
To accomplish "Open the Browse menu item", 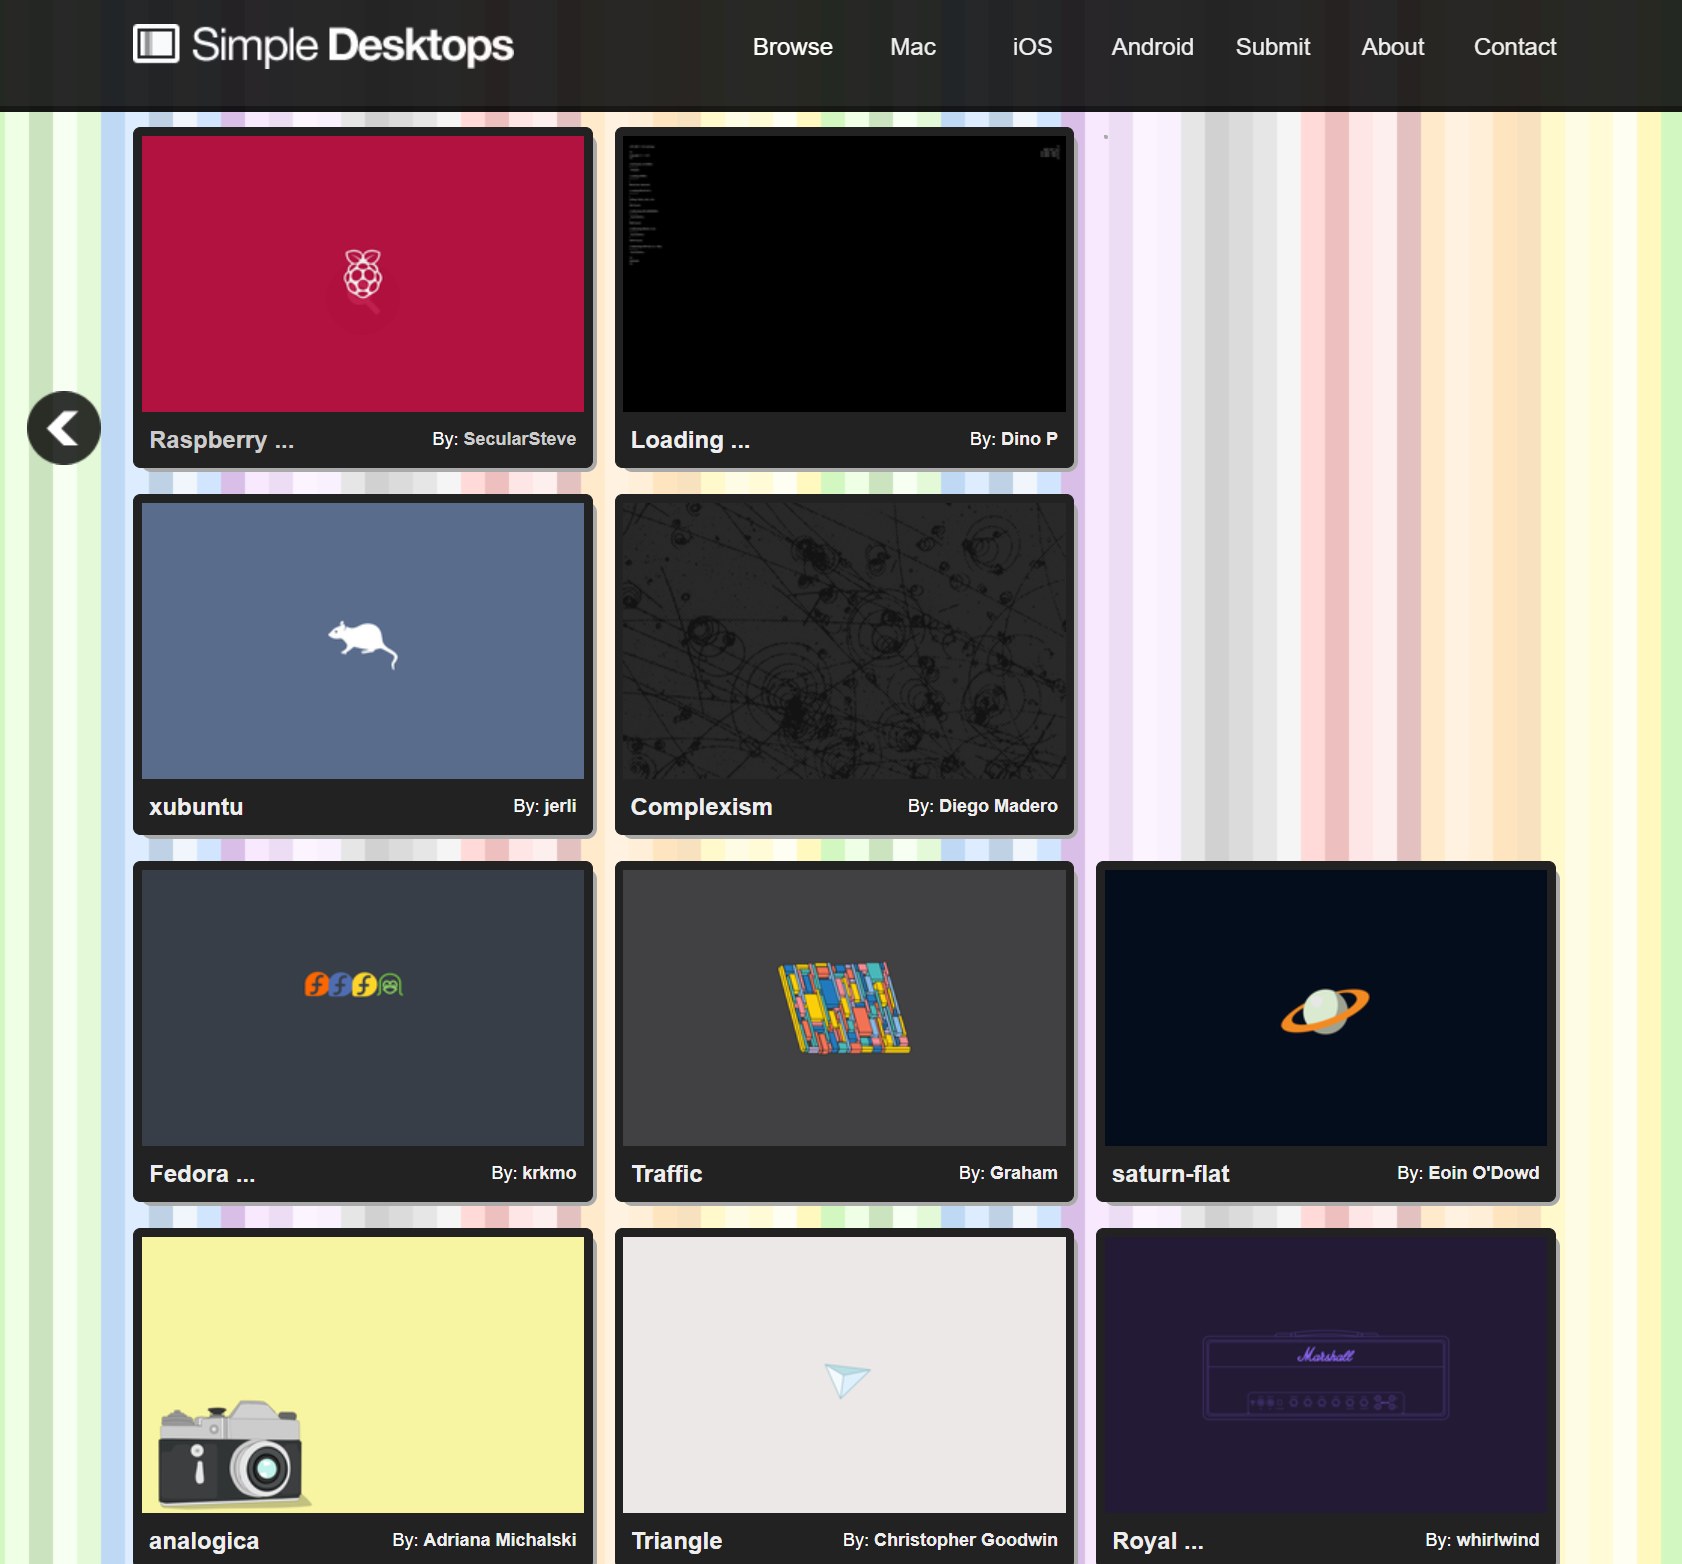I will coord(792,46).
